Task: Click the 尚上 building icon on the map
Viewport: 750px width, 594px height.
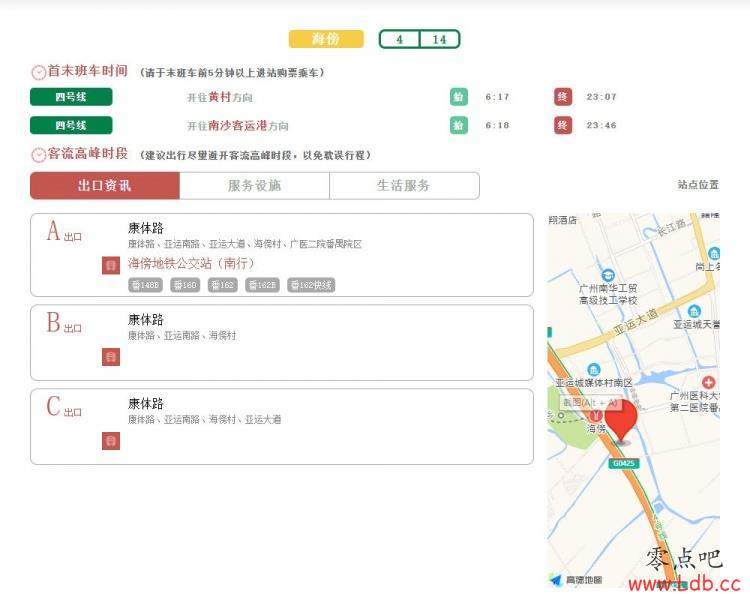Action: click(714, 253)
